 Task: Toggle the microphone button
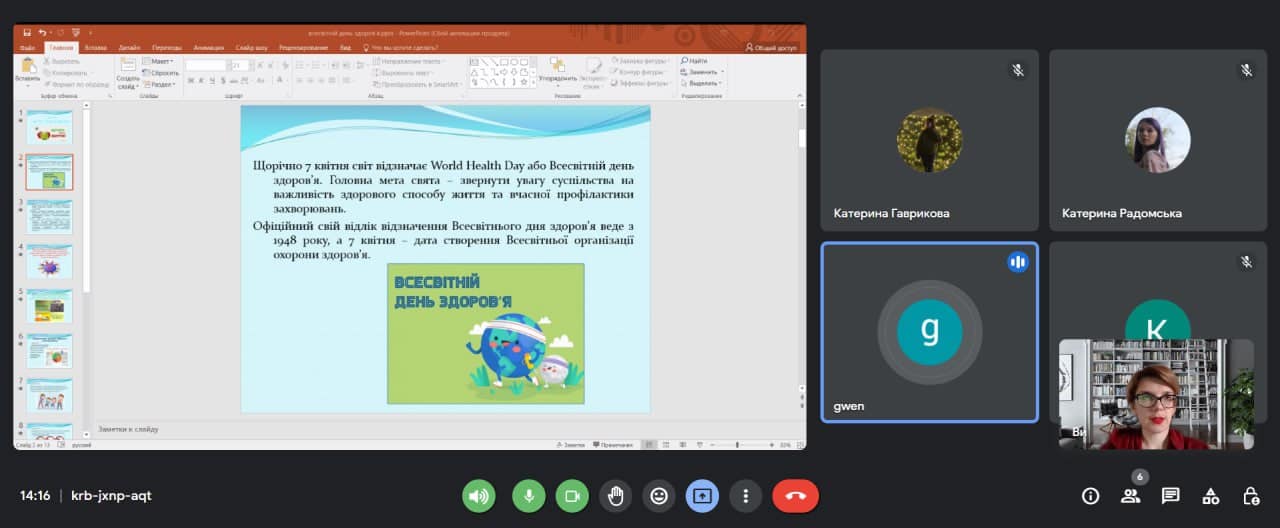coord(528,496)
